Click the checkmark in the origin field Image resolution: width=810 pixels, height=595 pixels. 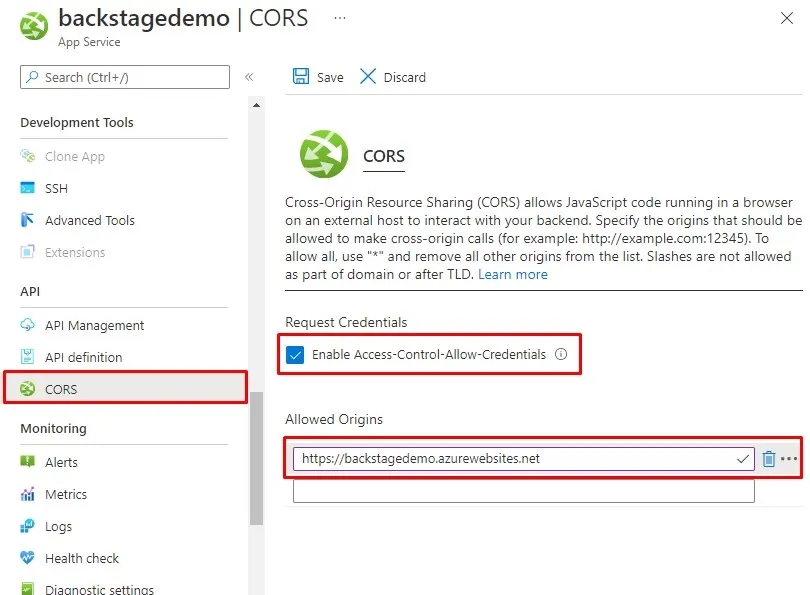pos(743,459)
